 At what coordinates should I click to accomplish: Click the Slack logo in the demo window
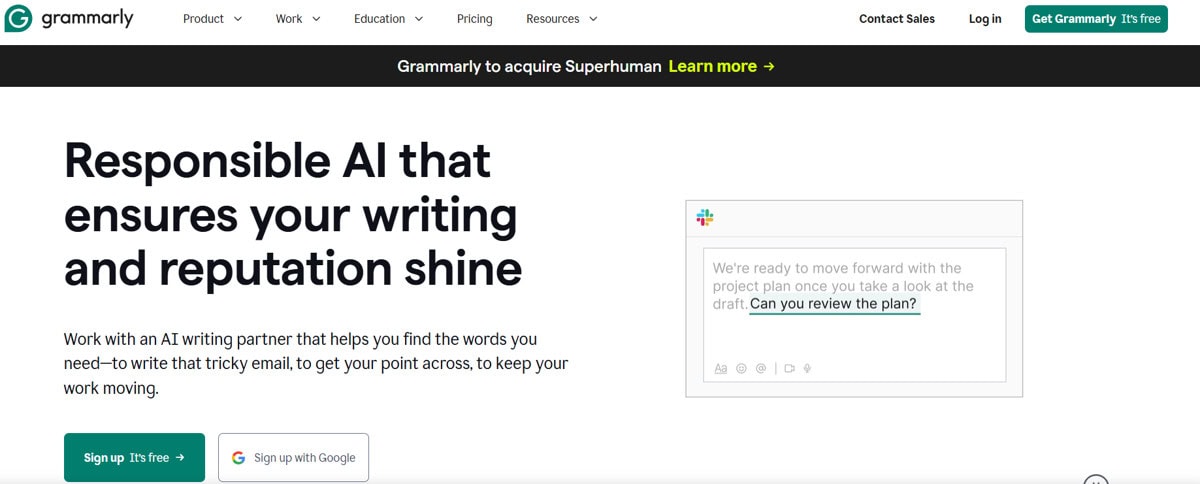click(x=705, y=217)
